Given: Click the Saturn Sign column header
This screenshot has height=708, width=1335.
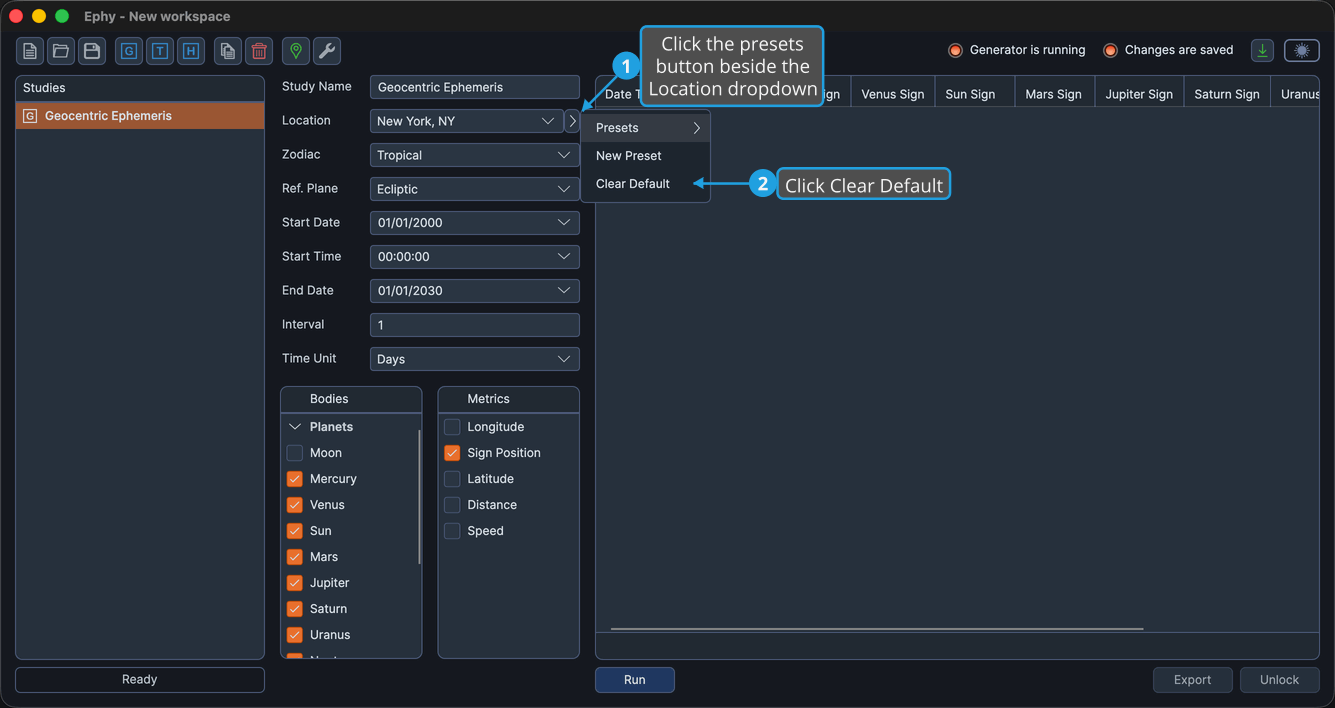Looking at the screenshot, I should [x=1227, y=94].
